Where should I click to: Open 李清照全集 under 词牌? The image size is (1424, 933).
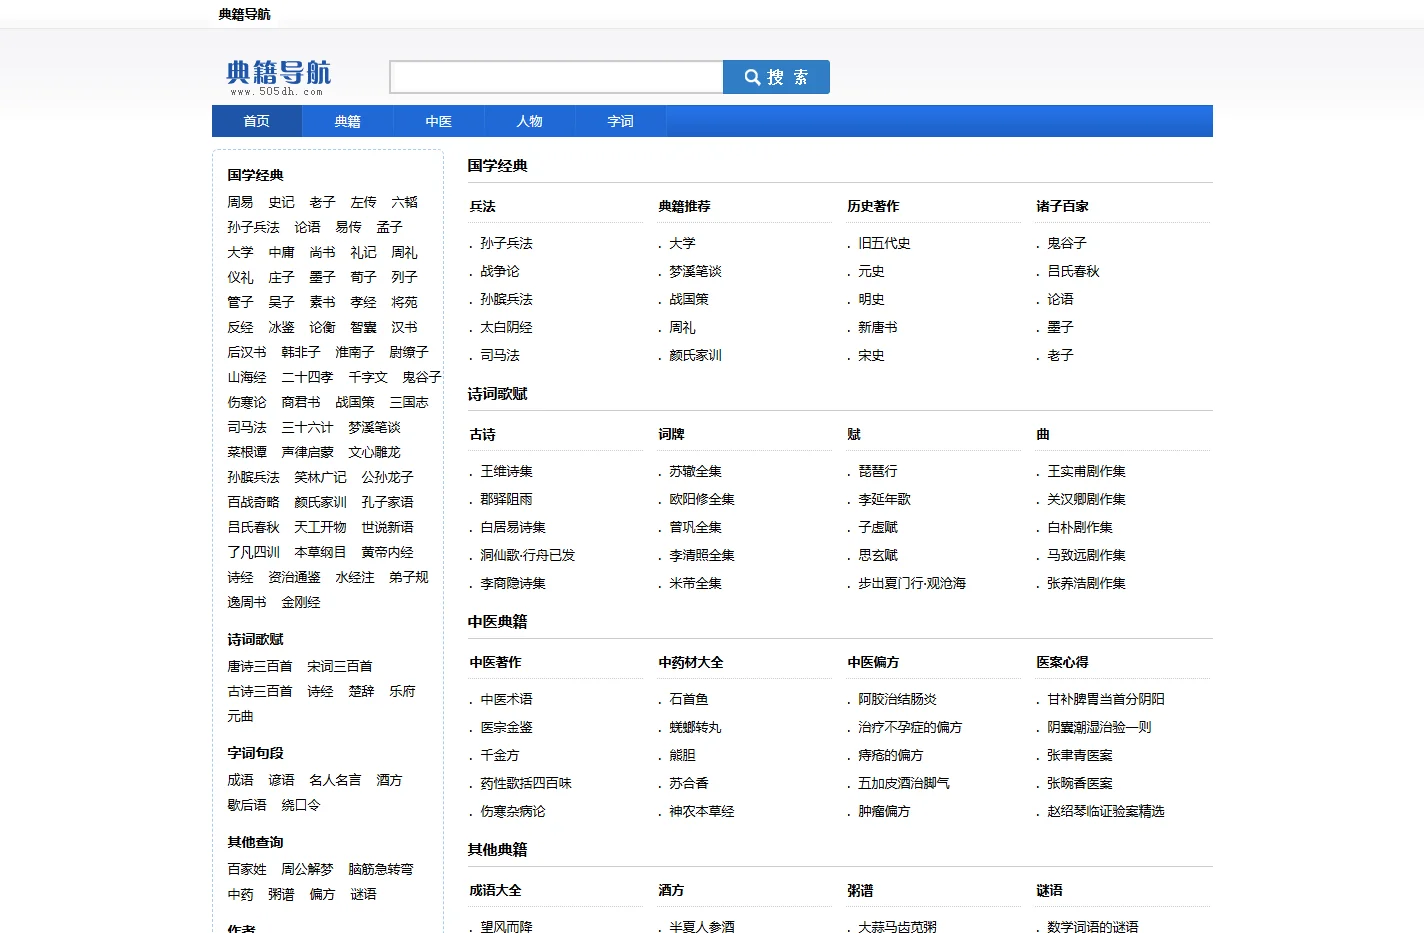pyautogui.click(x=702, y=555)
